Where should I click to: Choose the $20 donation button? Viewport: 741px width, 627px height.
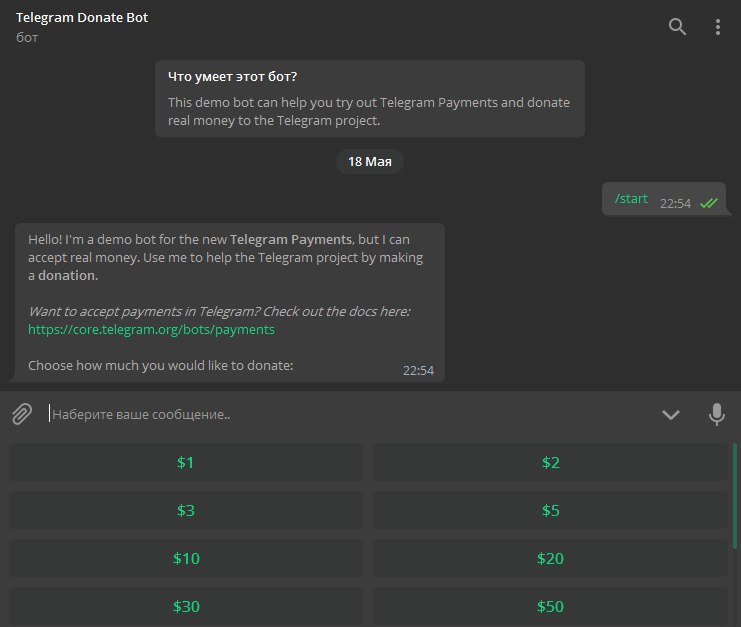(551, 558)
